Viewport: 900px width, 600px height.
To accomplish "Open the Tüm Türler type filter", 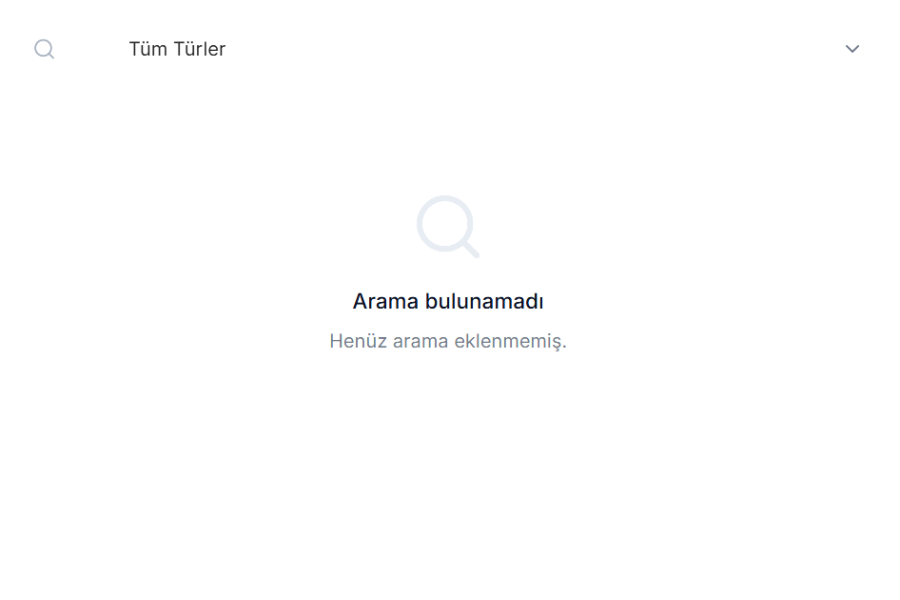I will (494, 49).
